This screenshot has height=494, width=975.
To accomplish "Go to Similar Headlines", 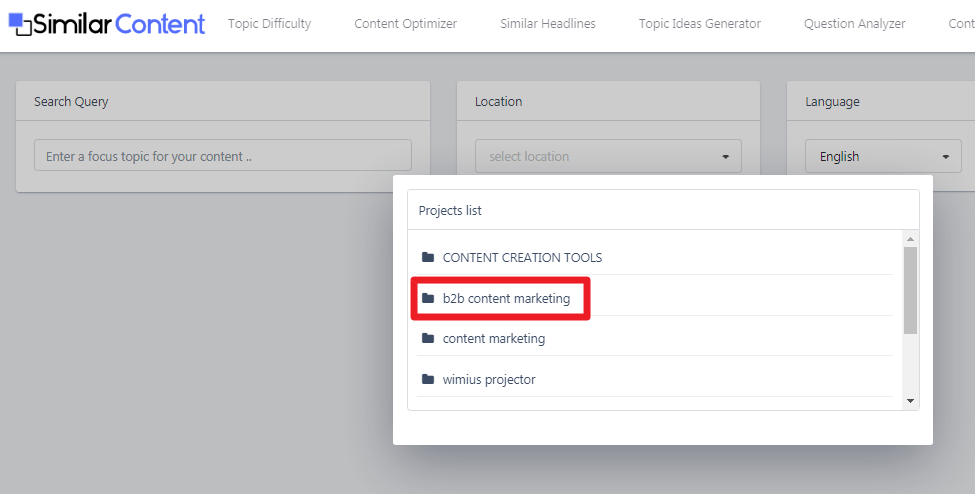I will click(548, 24).
